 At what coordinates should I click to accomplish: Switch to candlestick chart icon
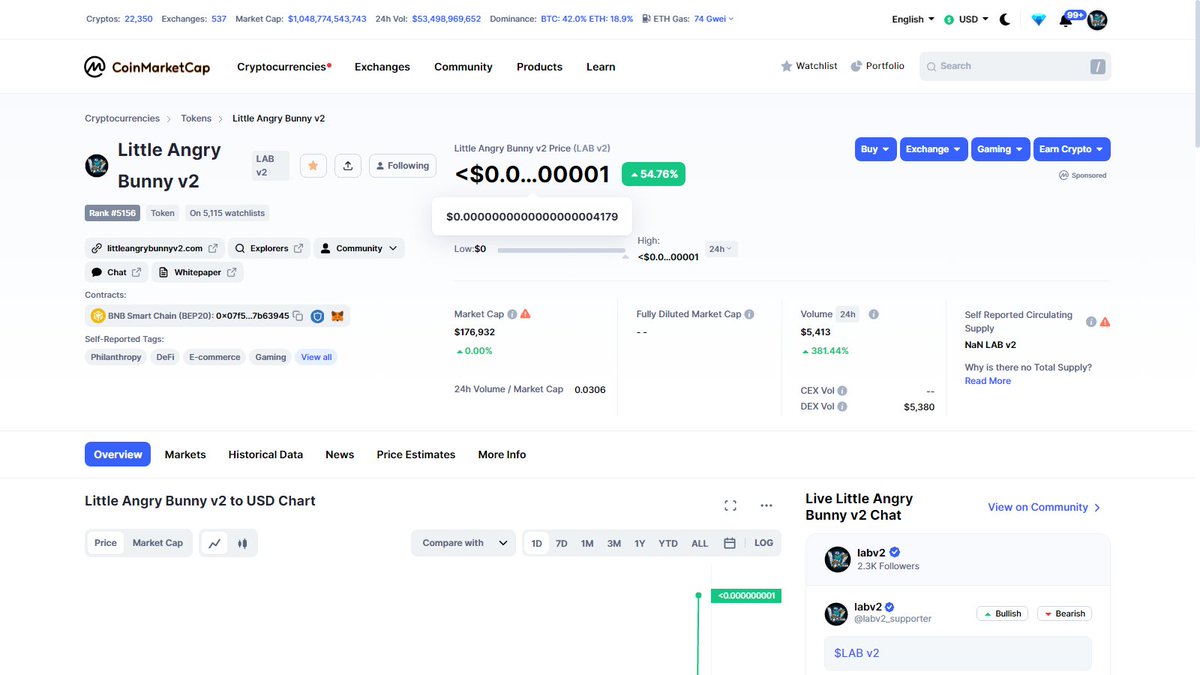tap(242, 543)
